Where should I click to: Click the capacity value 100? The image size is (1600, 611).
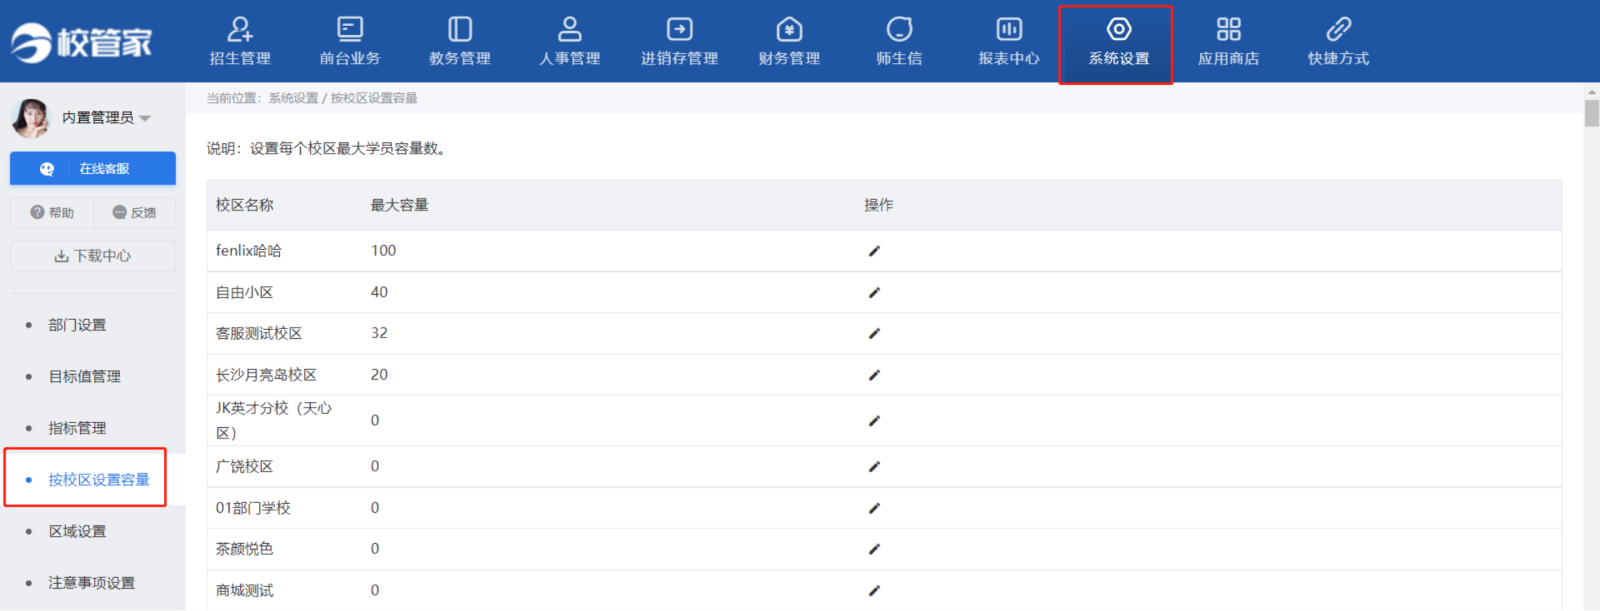(384, 251)
